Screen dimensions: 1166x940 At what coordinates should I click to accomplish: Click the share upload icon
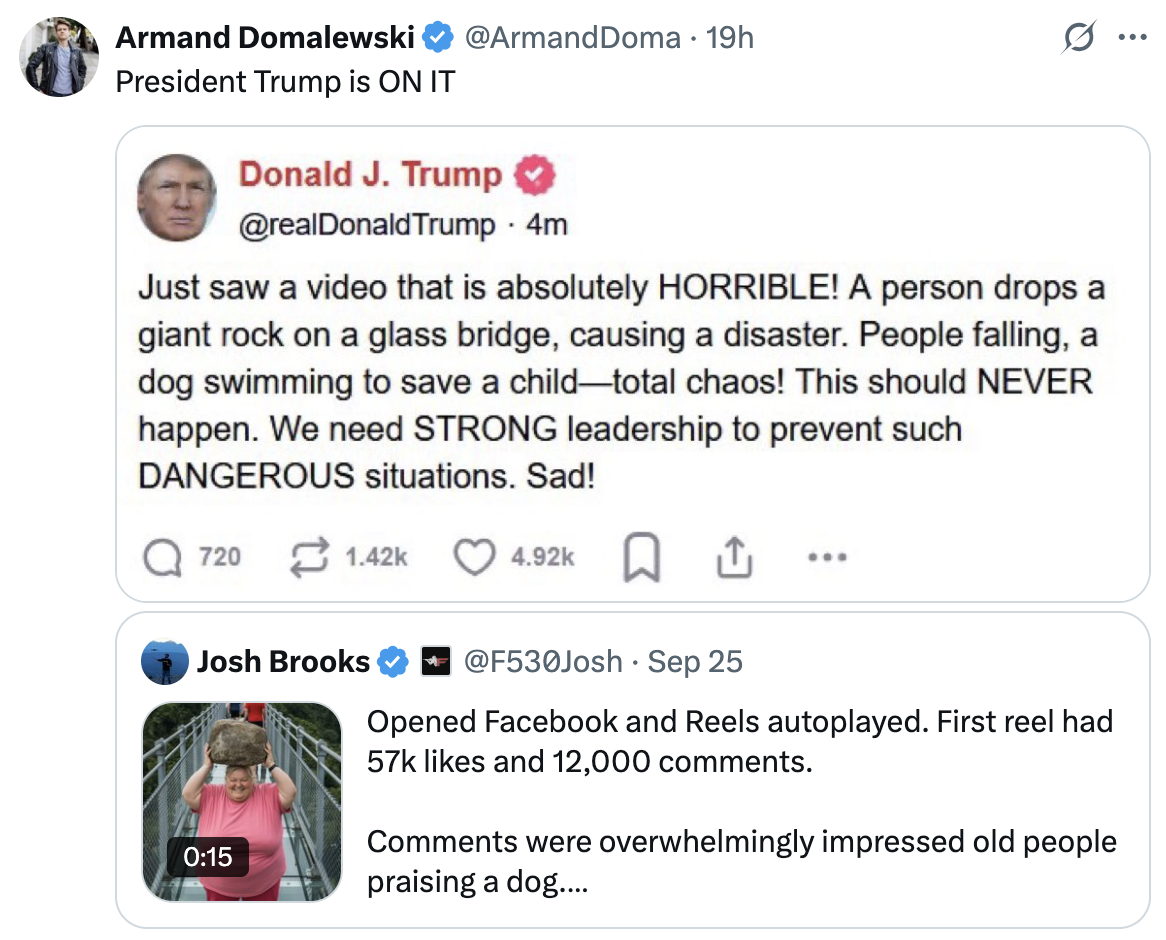point(733,557)
